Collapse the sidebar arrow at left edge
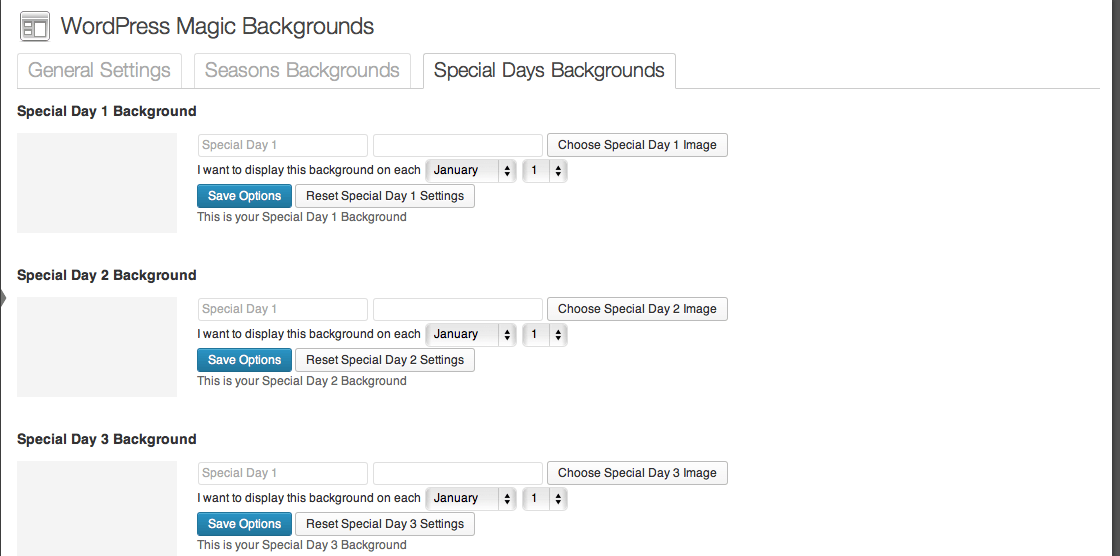Screen dimensions: 1120x556 (3, 299)
